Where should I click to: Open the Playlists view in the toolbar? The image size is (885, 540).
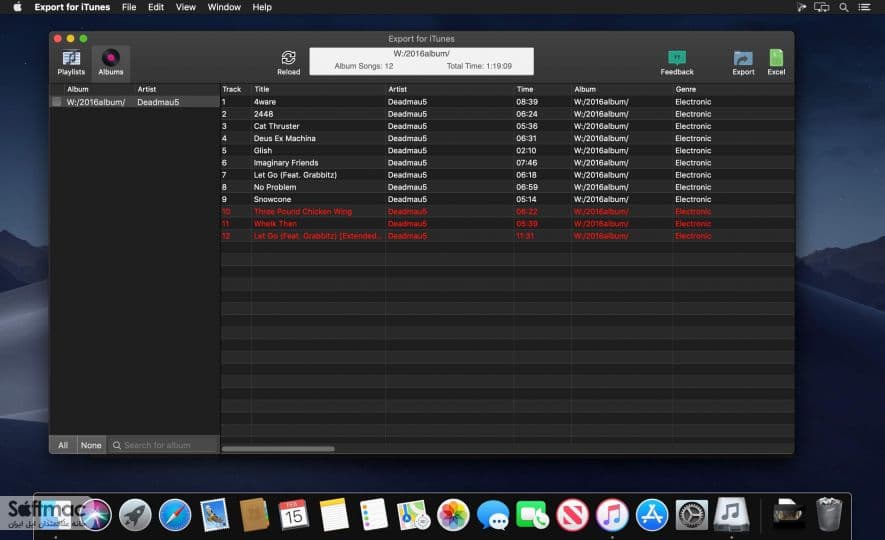(x=71, y=63)
